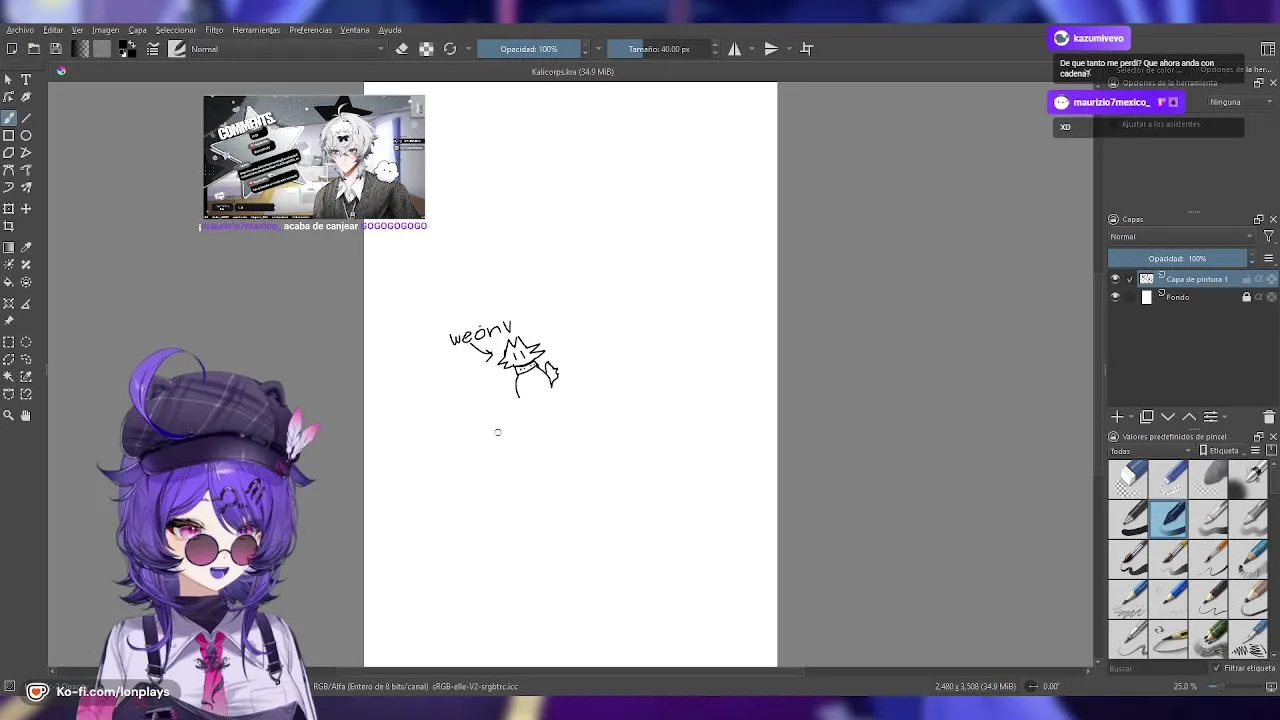Toggle preserve alpha checkerboard button

[426, 48]
